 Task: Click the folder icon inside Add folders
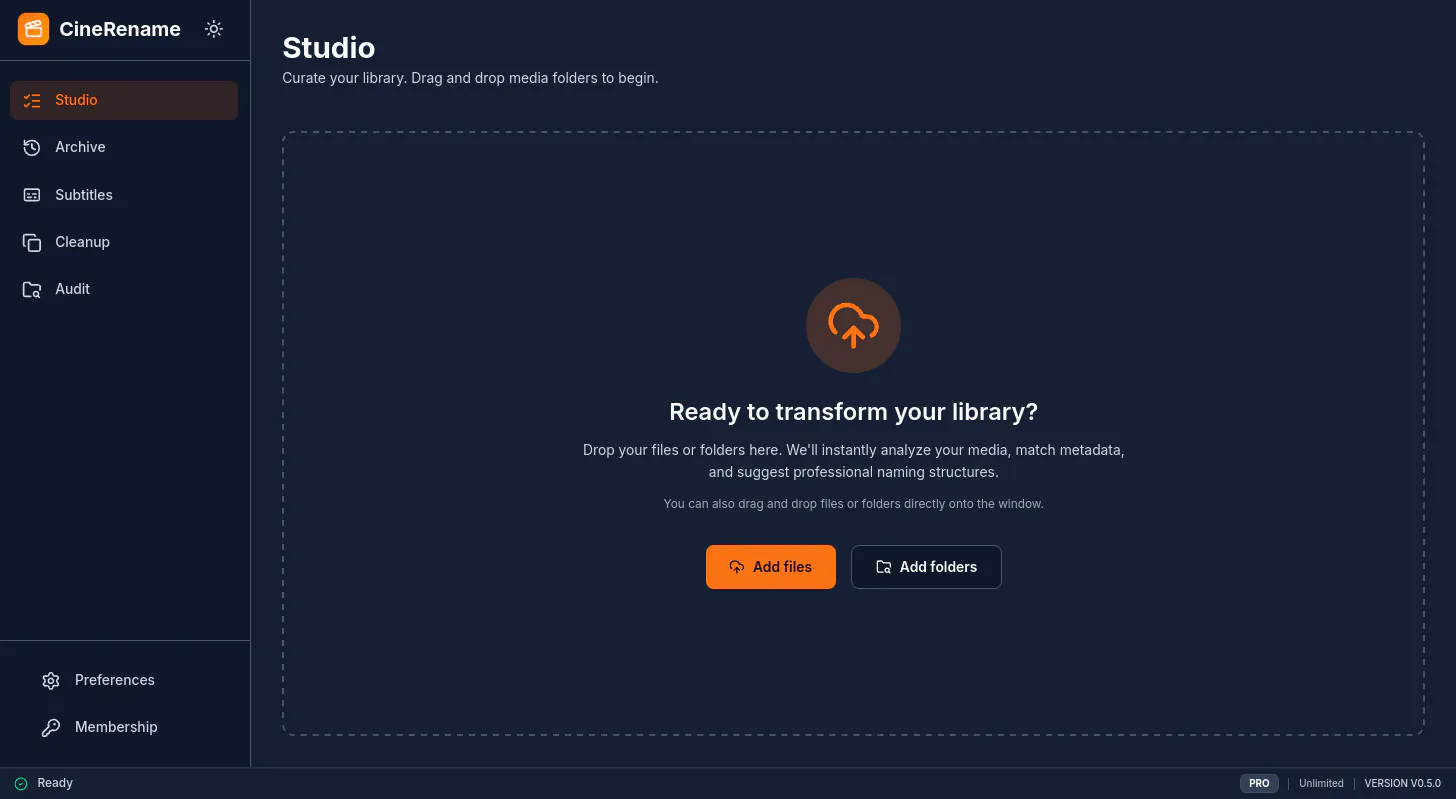(884, 567)
